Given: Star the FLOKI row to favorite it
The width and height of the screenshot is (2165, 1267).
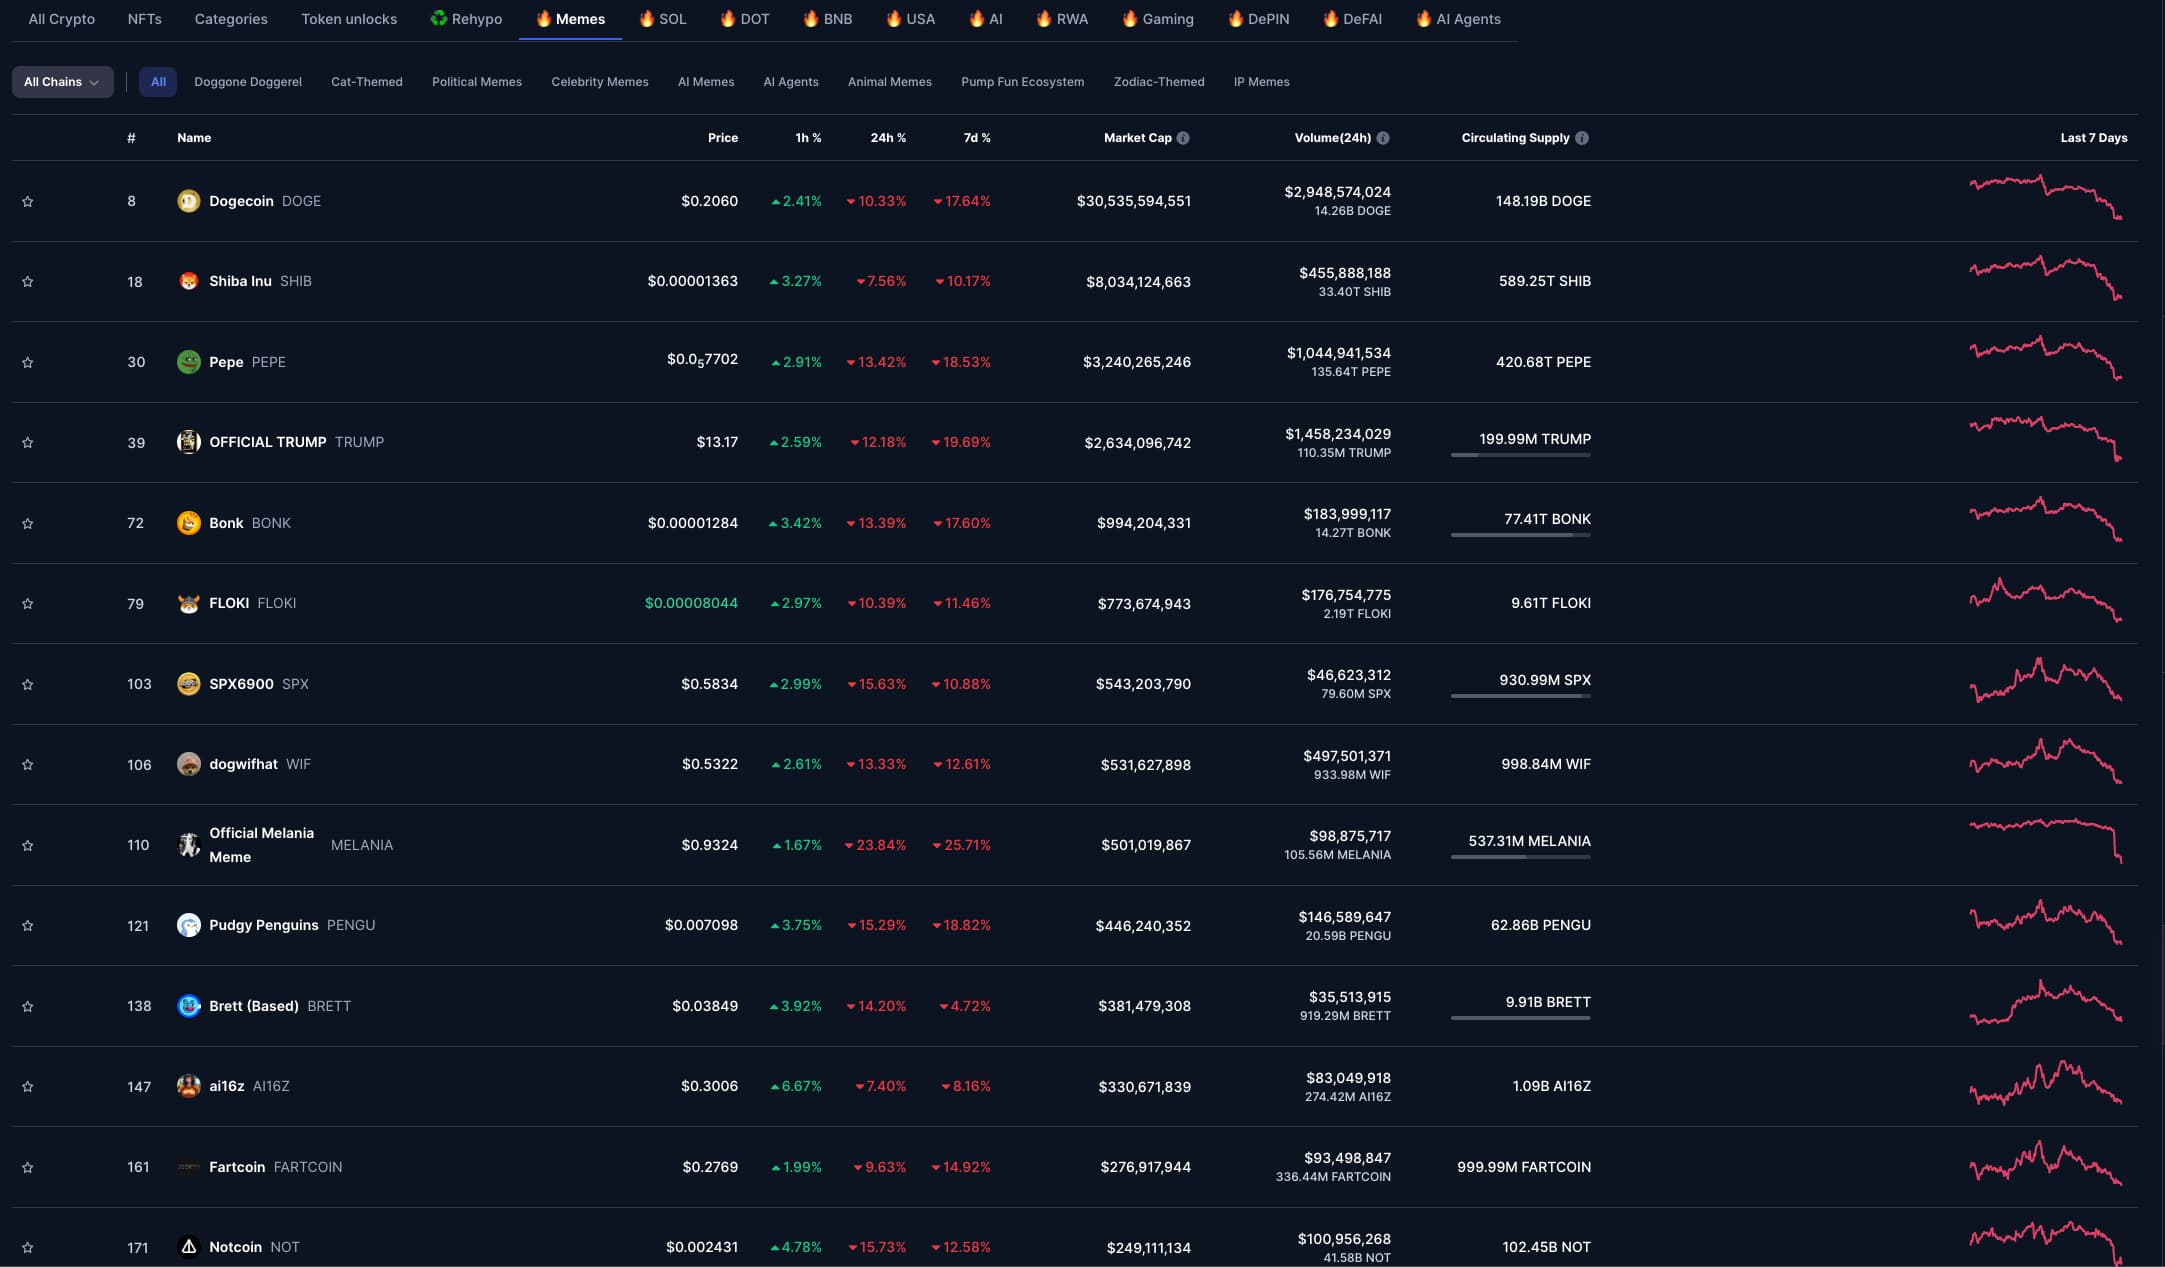Looking at the screenshot, I should point(28,604).
